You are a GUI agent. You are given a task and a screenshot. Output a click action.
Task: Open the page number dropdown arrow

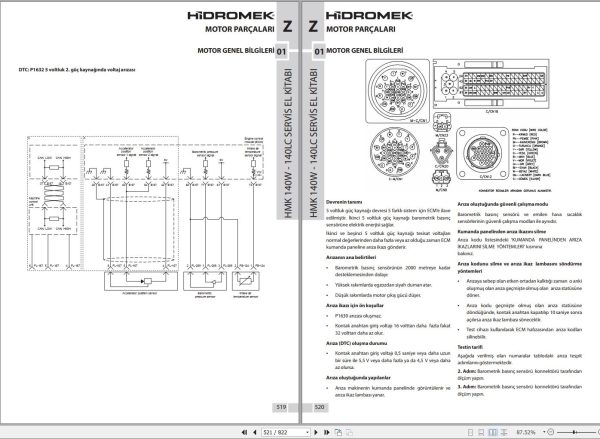pyautogui.click(x=307, y=432)
